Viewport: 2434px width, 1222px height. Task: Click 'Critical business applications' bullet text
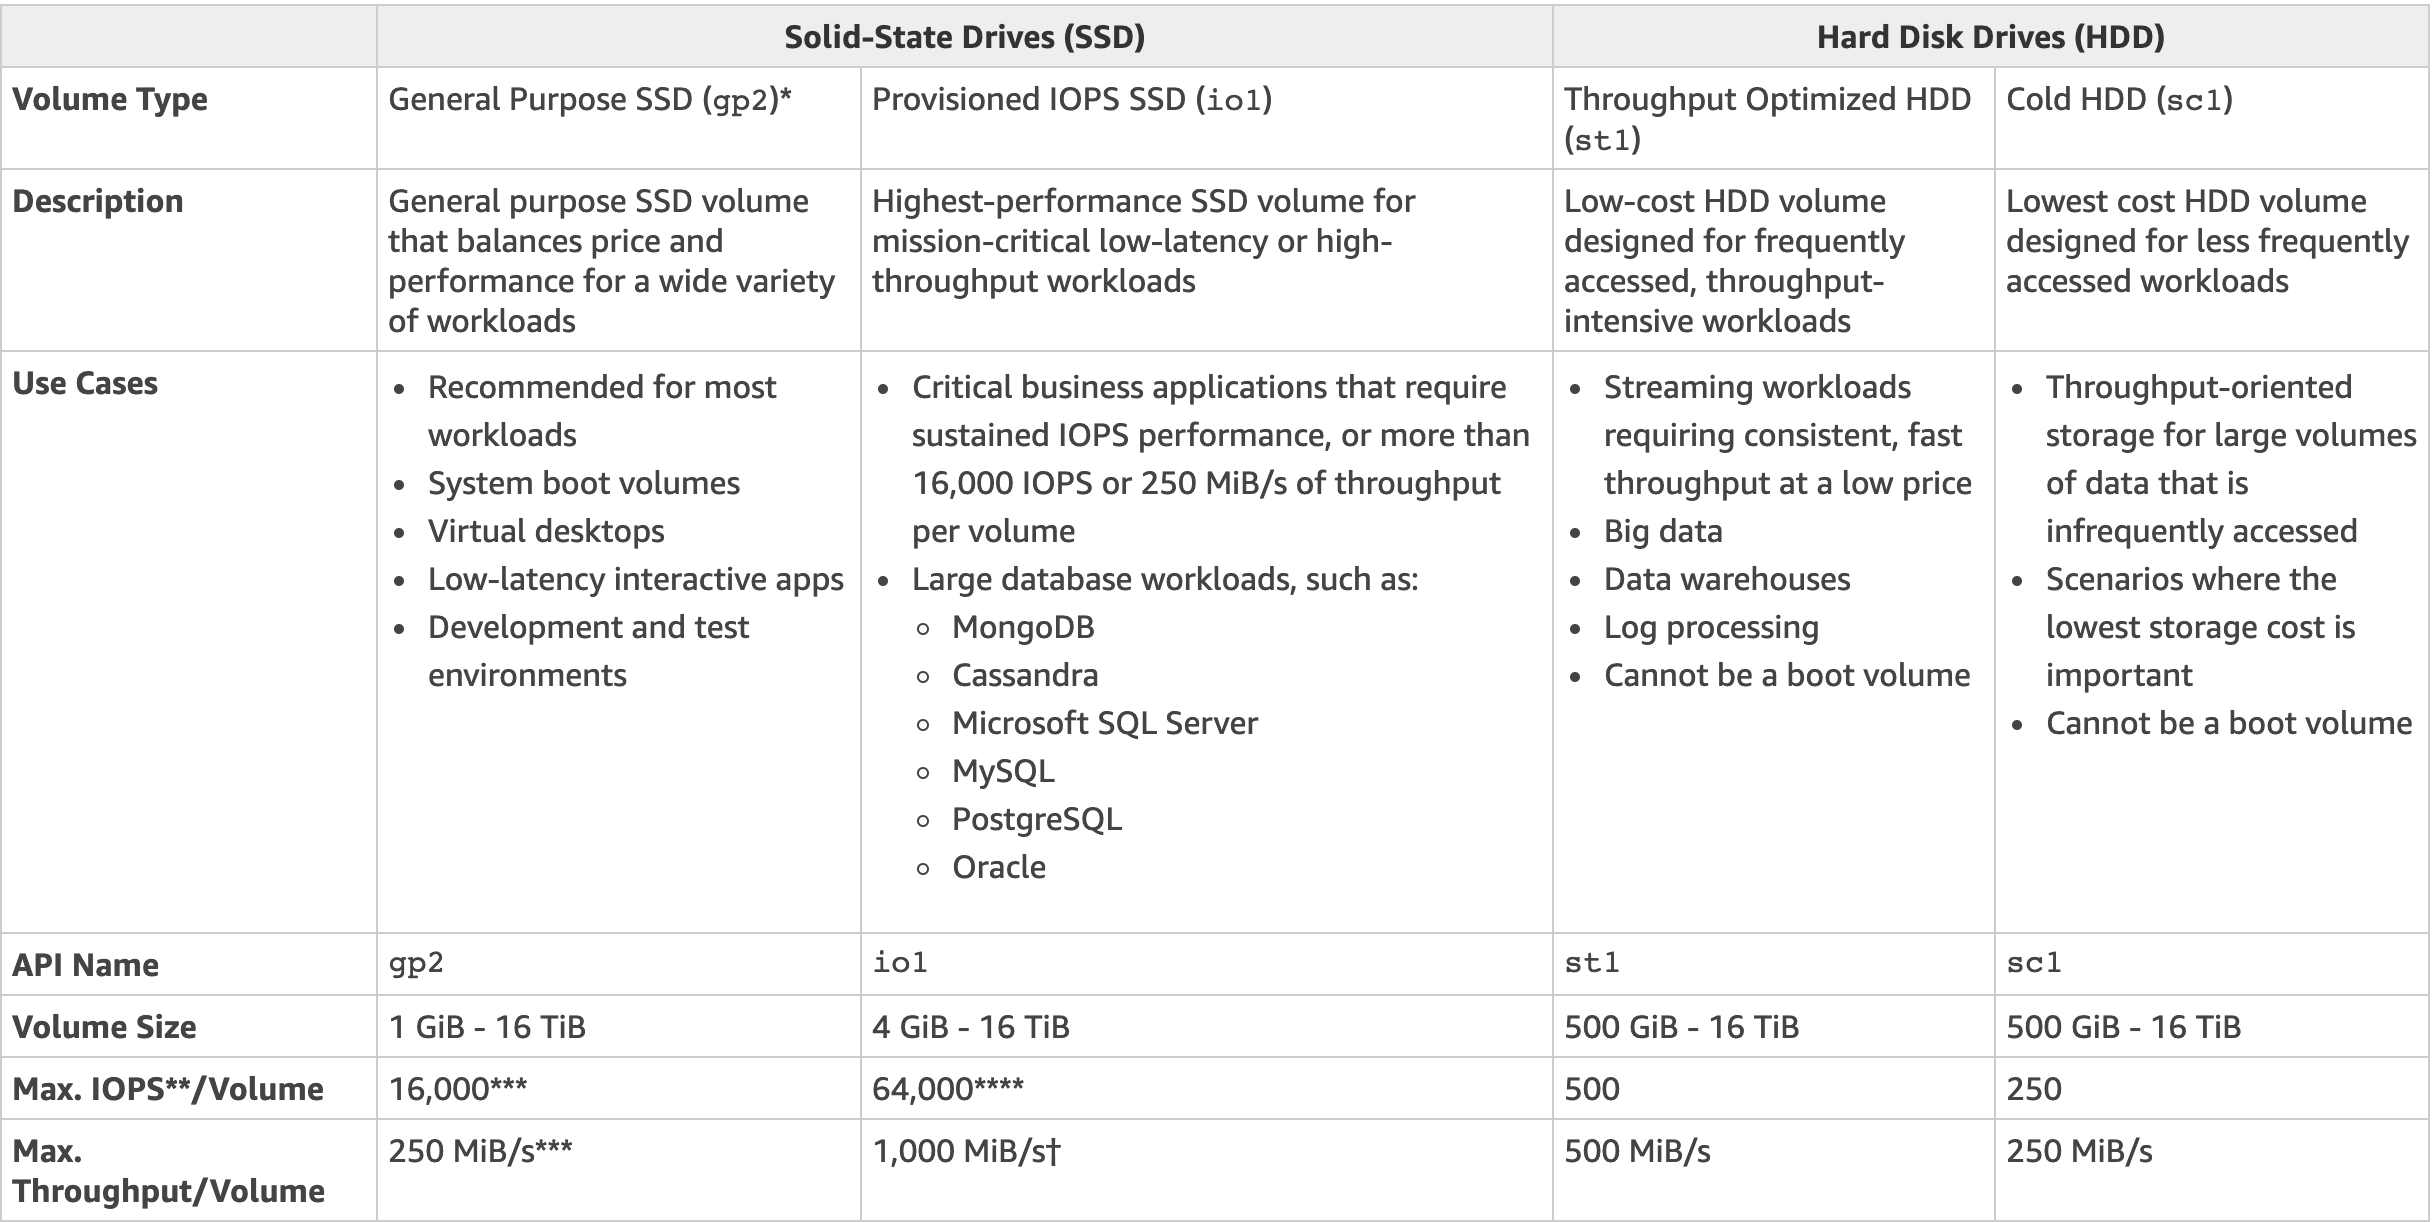tap(1220, 459)
